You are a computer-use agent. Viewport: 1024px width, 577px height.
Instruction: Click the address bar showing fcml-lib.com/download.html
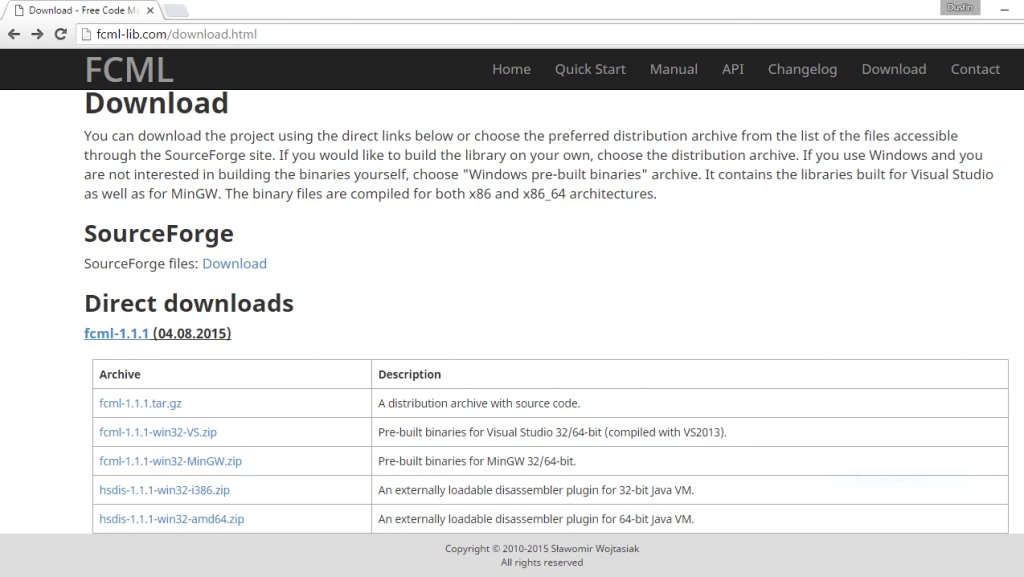[549, 34]
